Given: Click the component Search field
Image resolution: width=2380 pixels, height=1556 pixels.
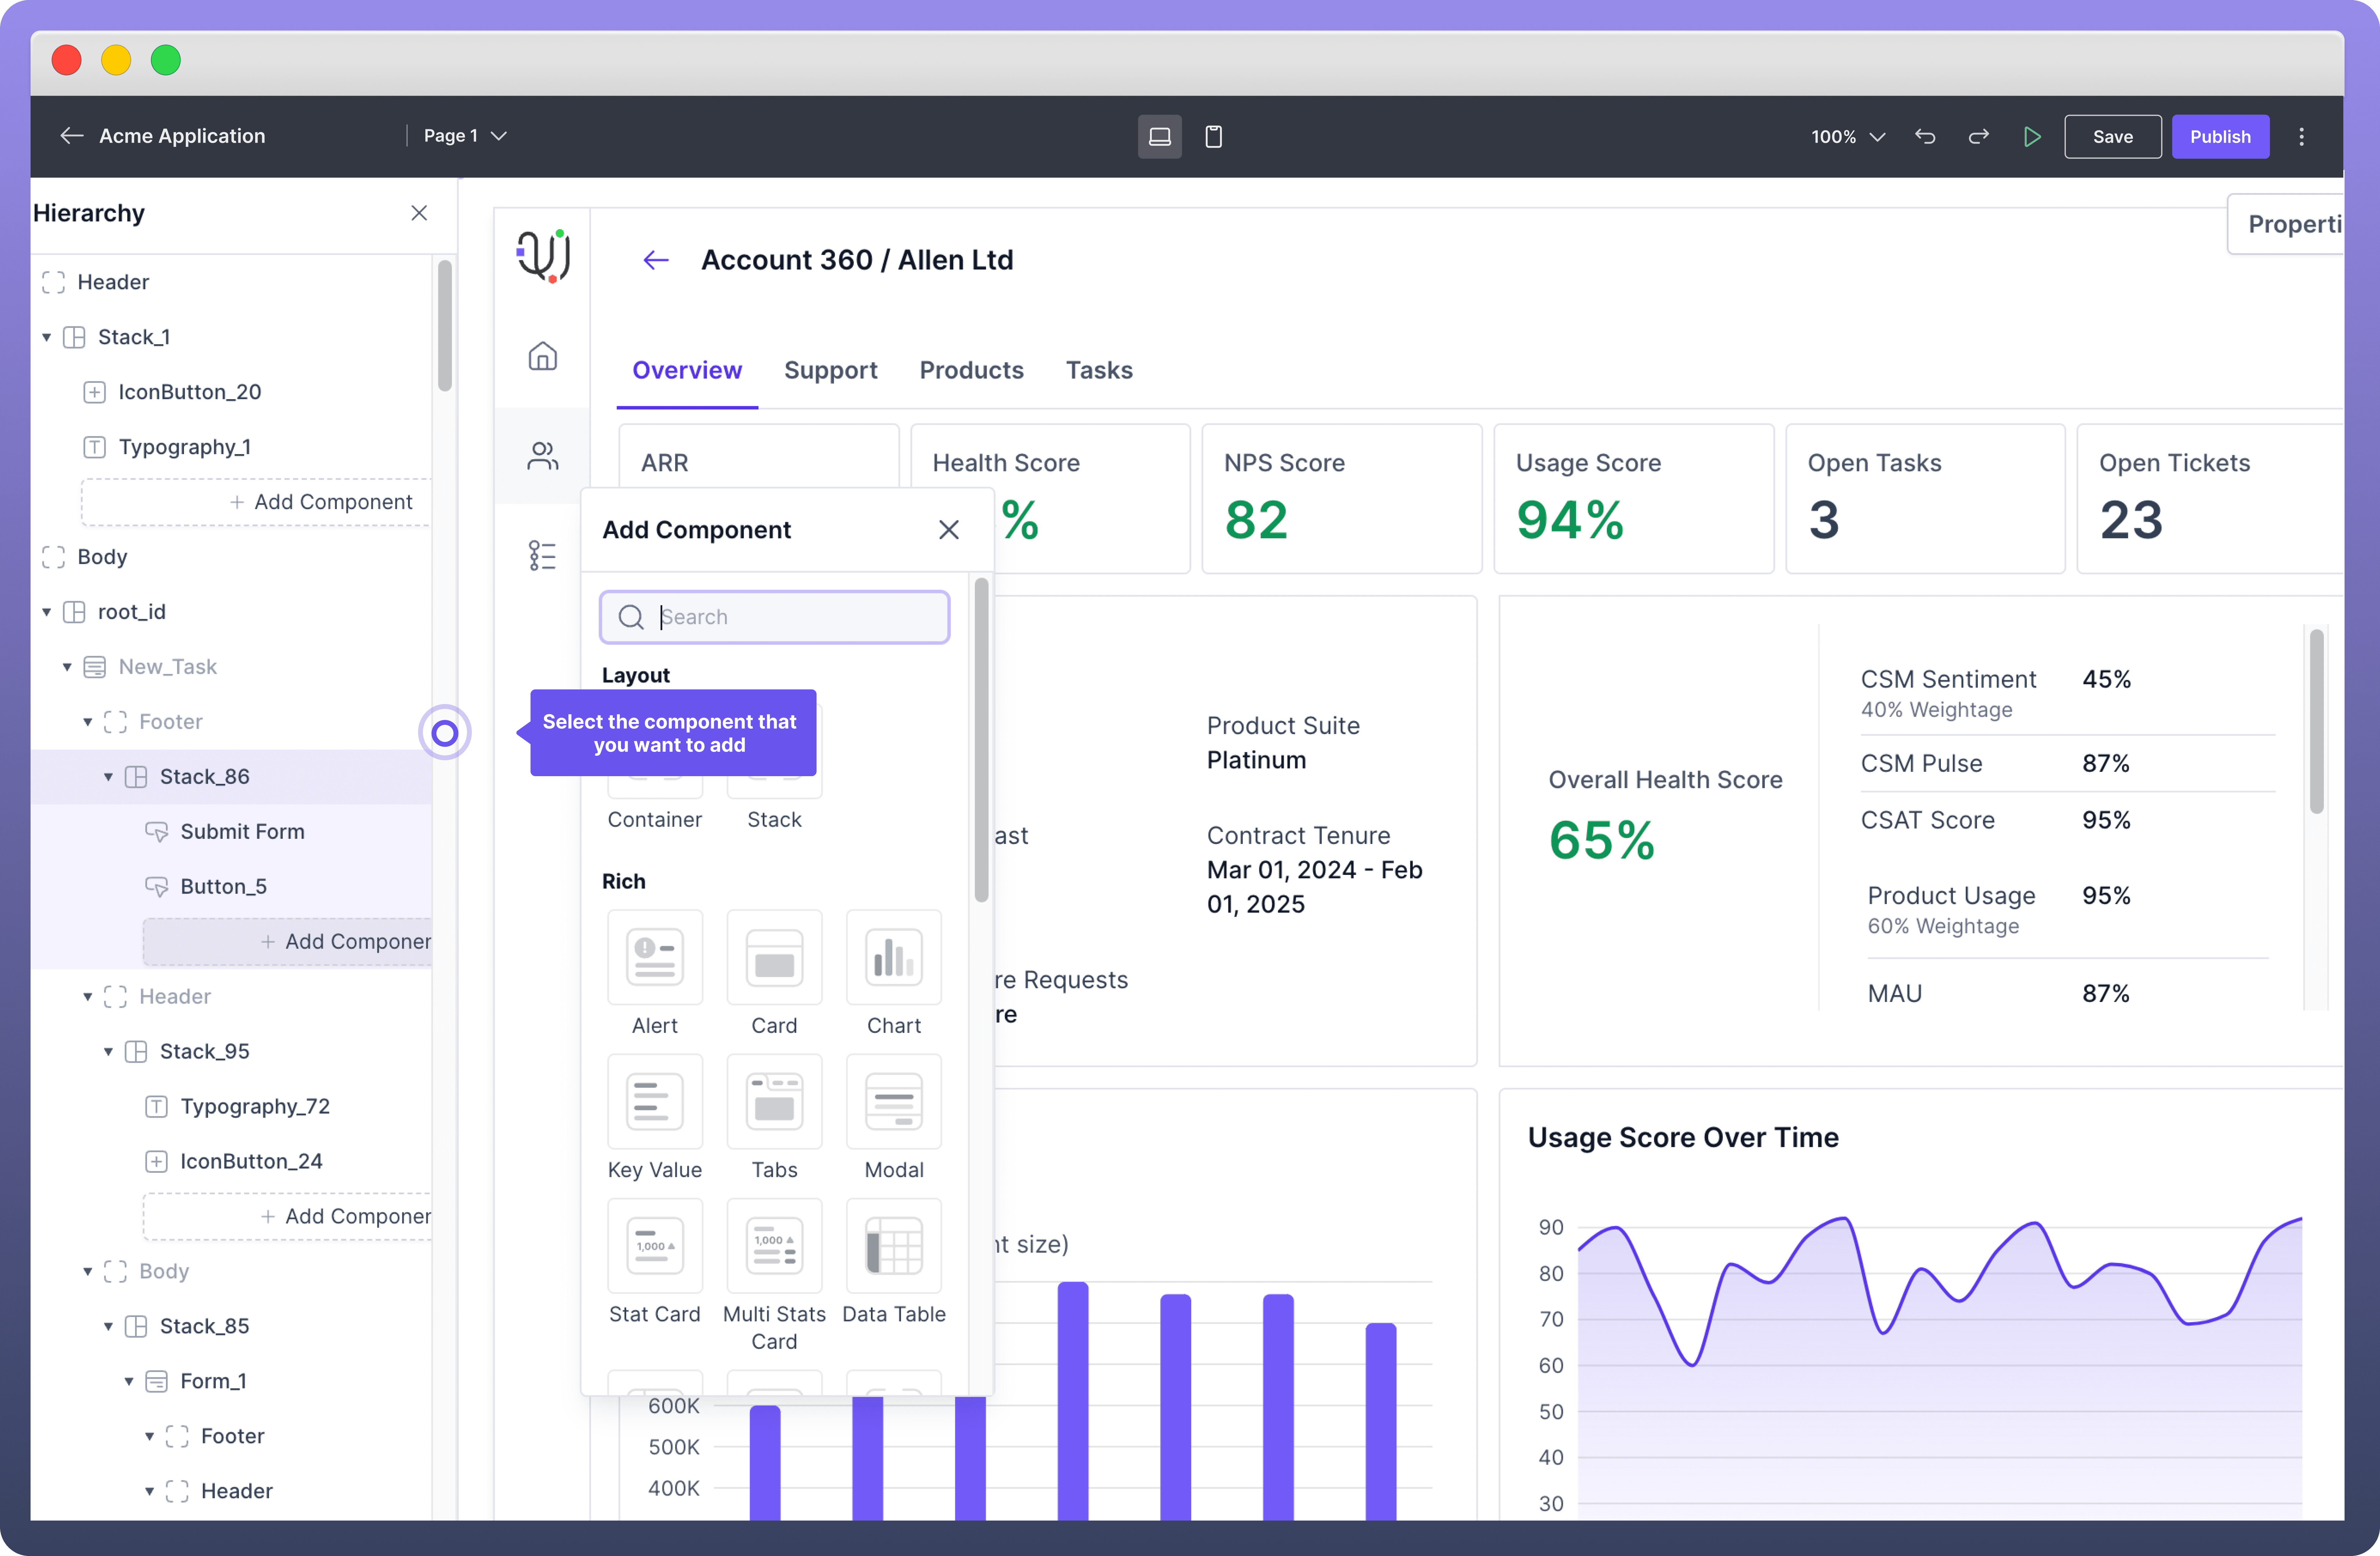Looking at the screenshot, I should coord(790,617).
